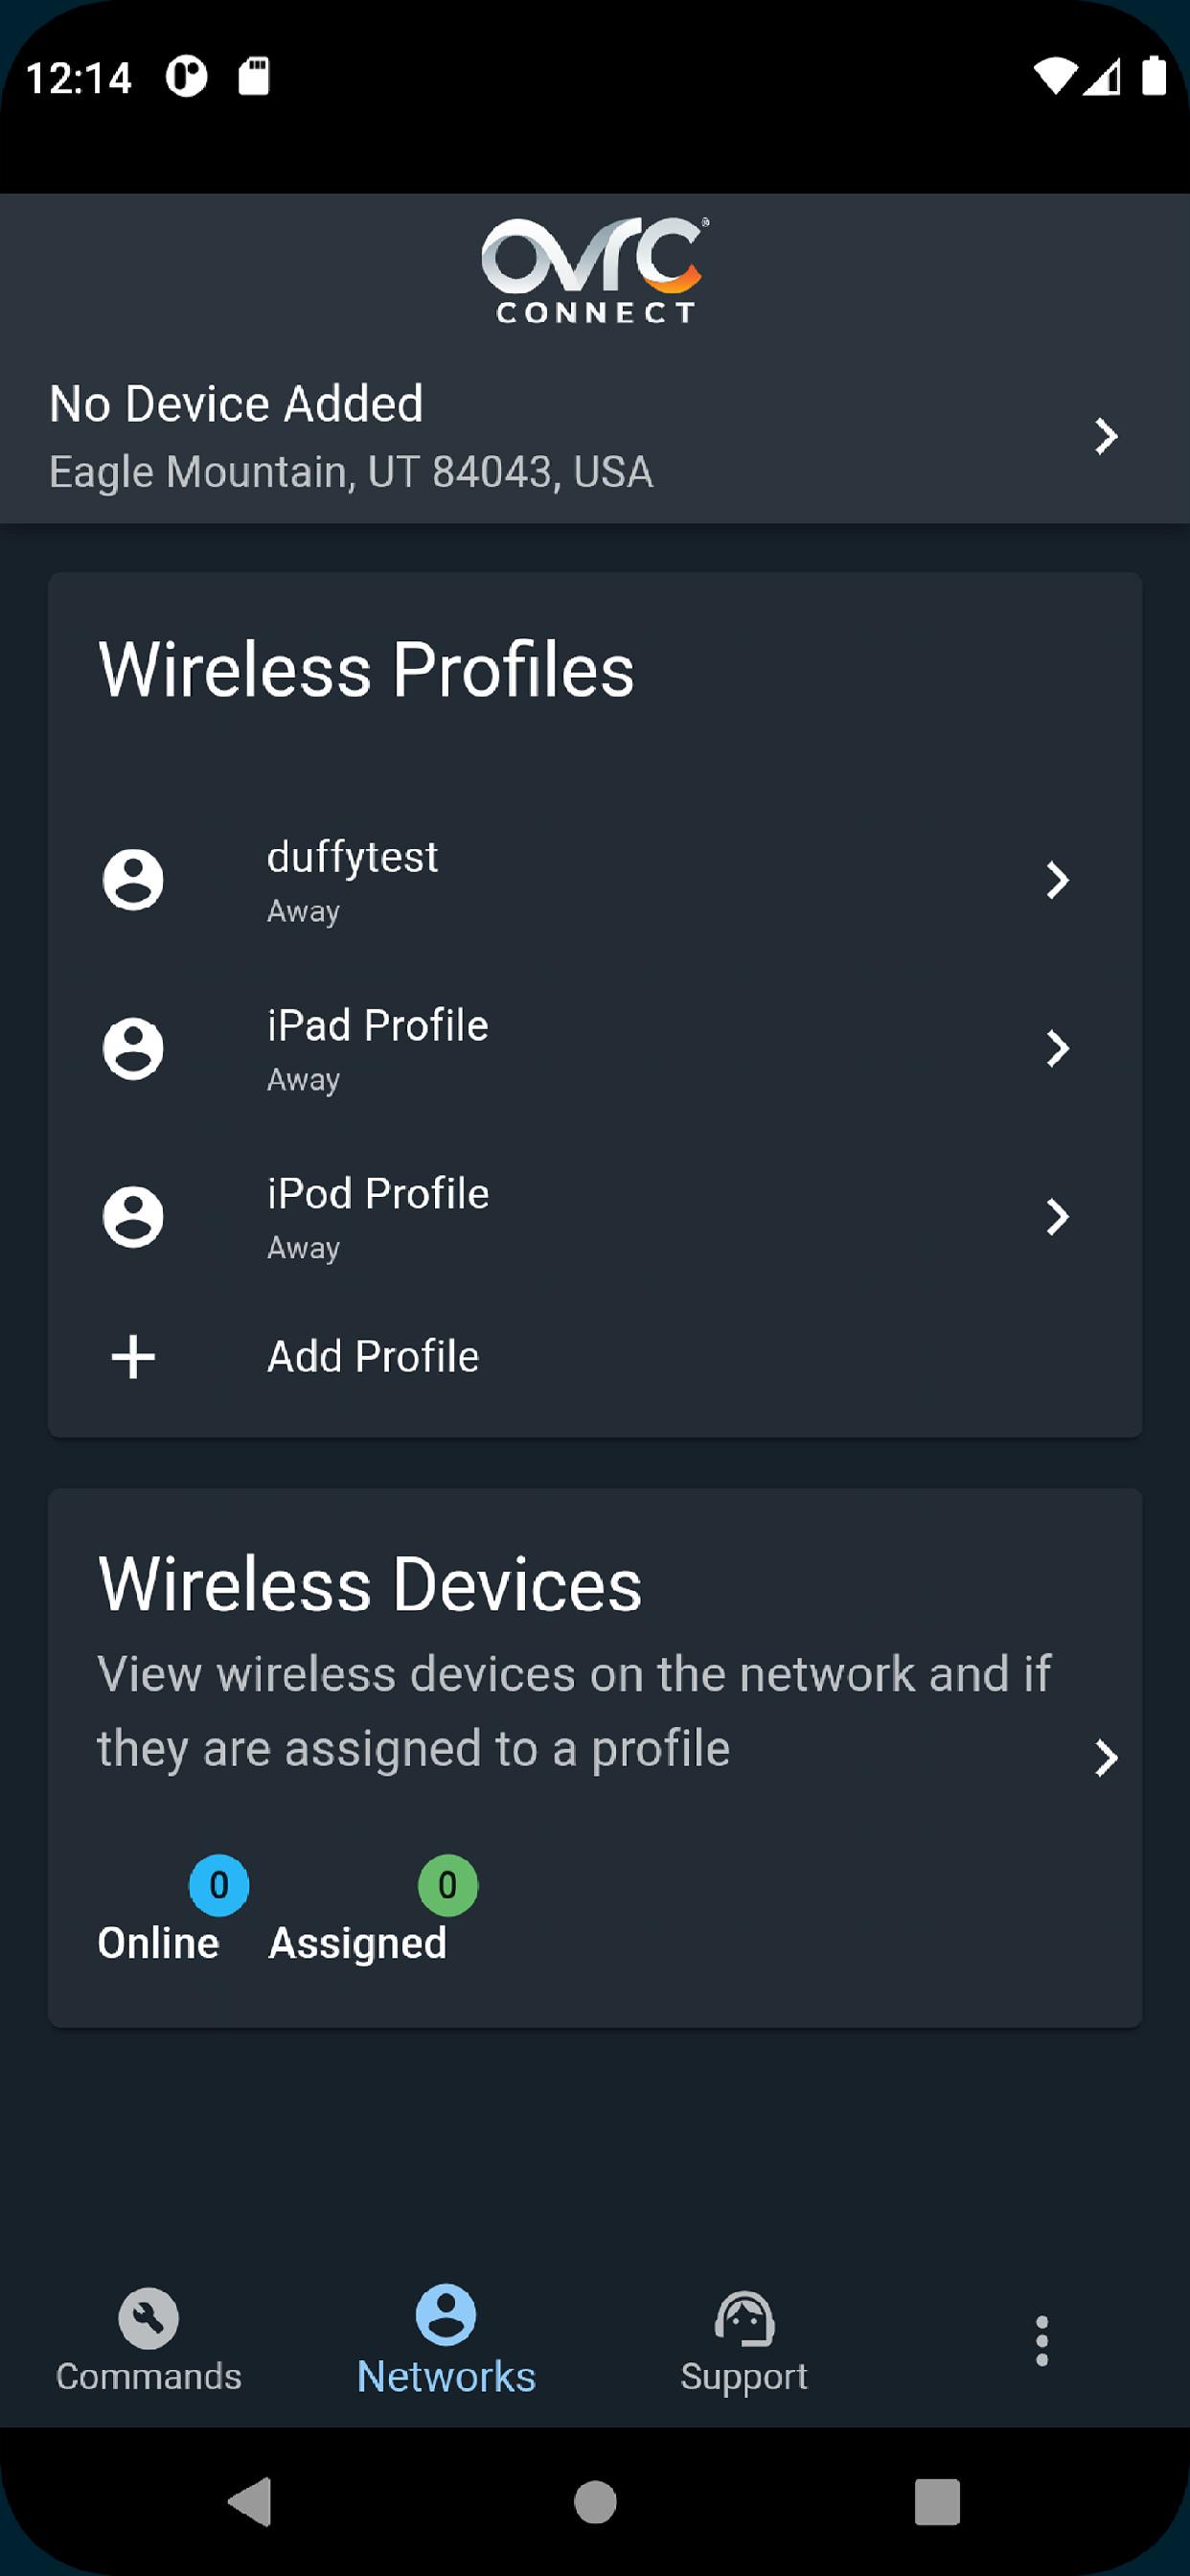Viewport: 1190px width, 2576px height.
Task: Tap the blue Online count badge
Action: pos(219,1885)
